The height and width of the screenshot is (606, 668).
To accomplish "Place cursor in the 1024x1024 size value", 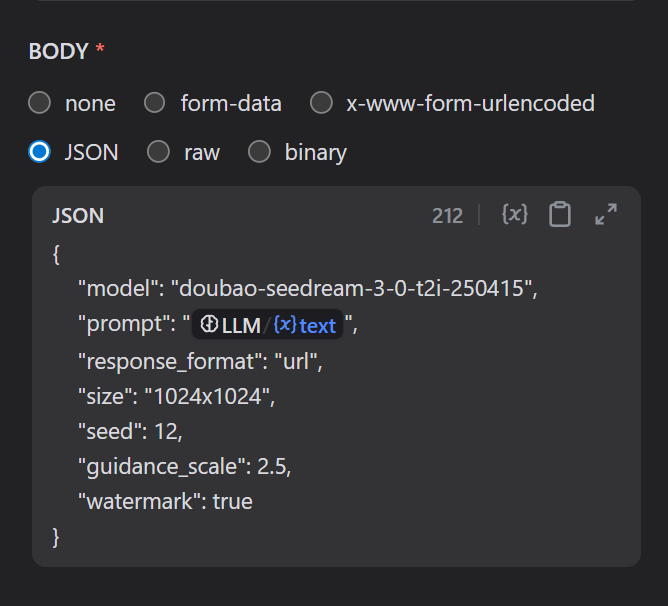I will click(208, 396).
